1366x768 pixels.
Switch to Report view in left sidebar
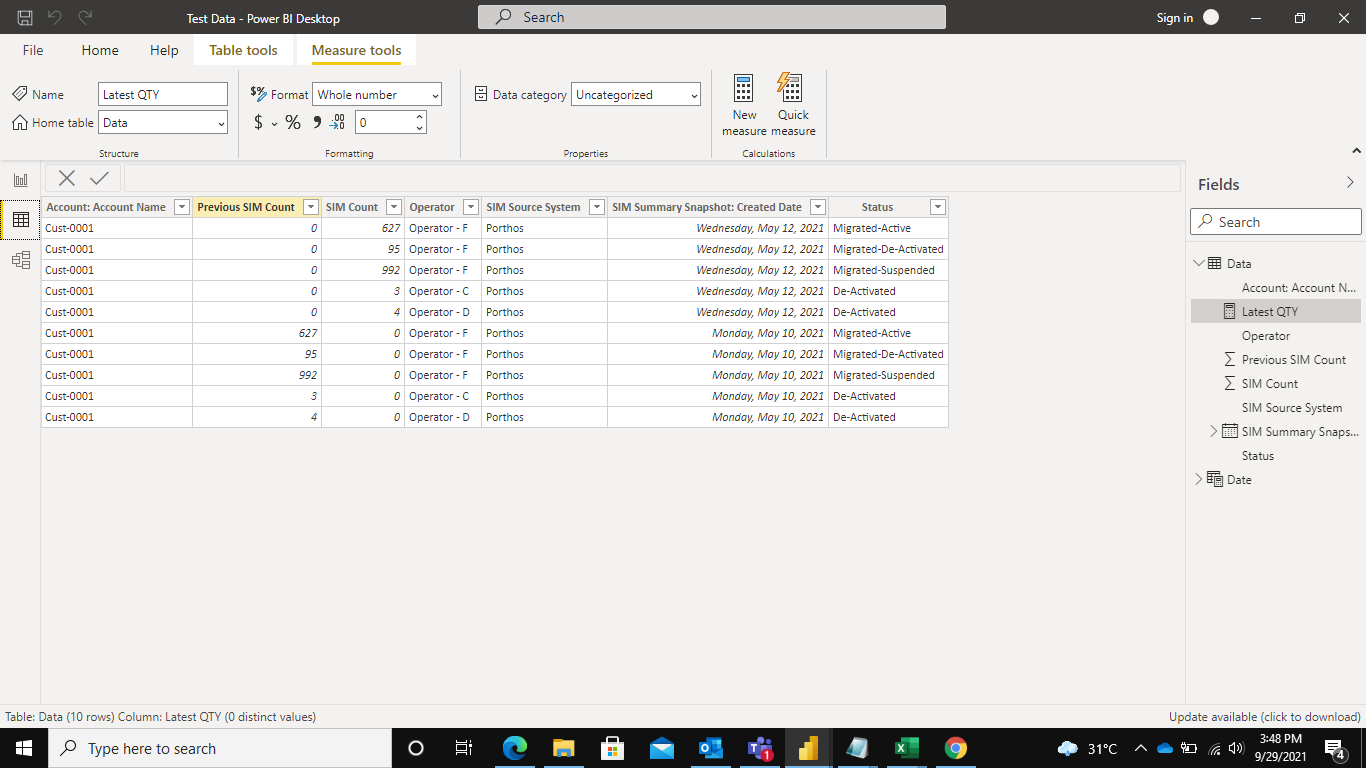[x=21, y=180]
